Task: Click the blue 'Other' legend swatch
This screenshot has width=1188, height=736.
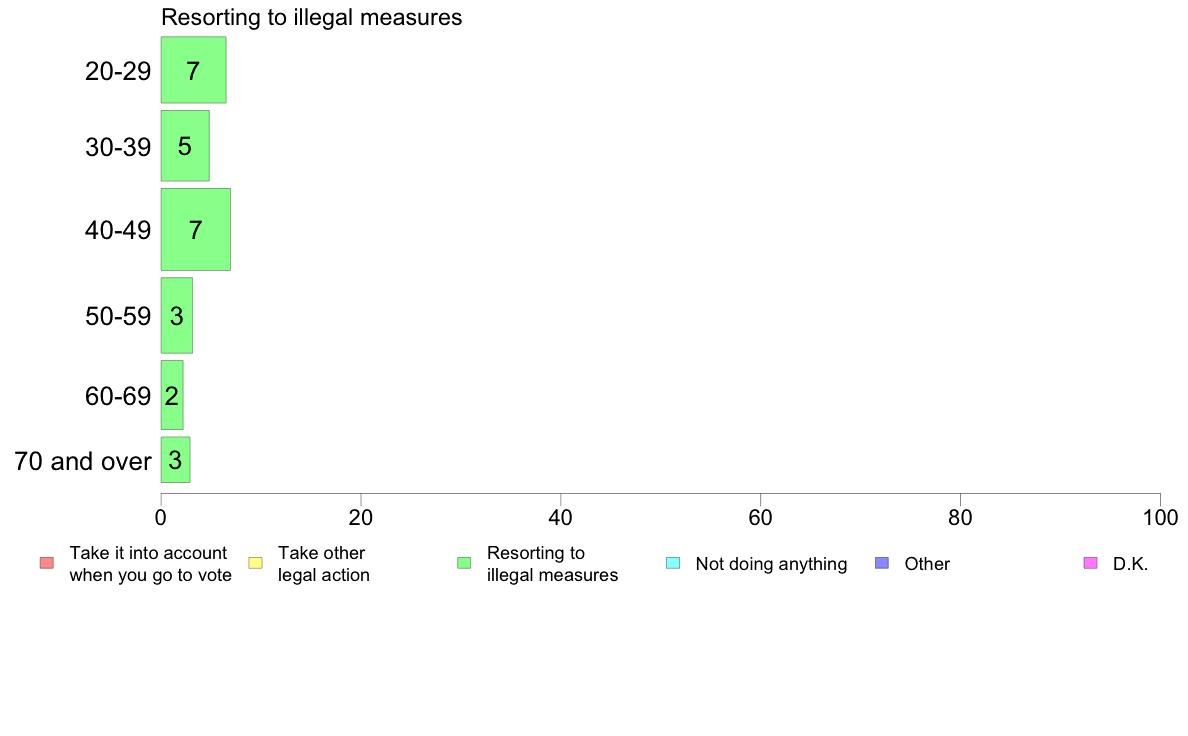Action: 882,563
